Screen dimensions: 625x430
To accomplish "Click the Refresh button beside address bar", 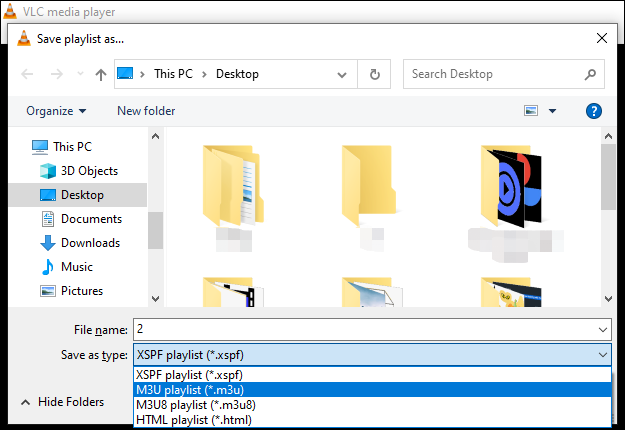I will (375, 74).
